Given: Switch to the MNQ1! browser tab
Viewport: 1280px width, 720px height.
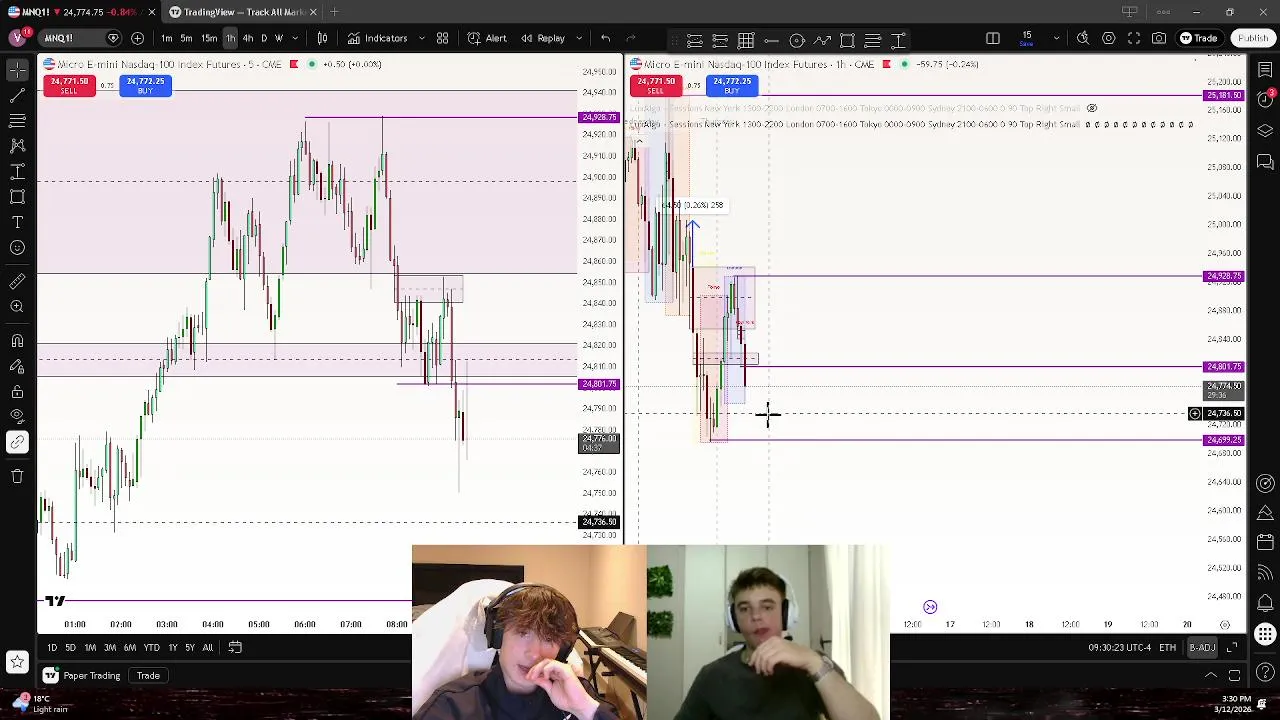Looking at the screenshot, I should pyautogui.click(x=78, y=12).
